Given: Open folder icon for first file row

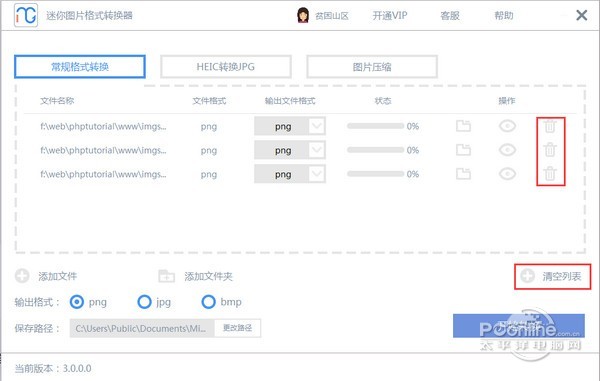Looking at the screenshot, I should click(463, 126).
